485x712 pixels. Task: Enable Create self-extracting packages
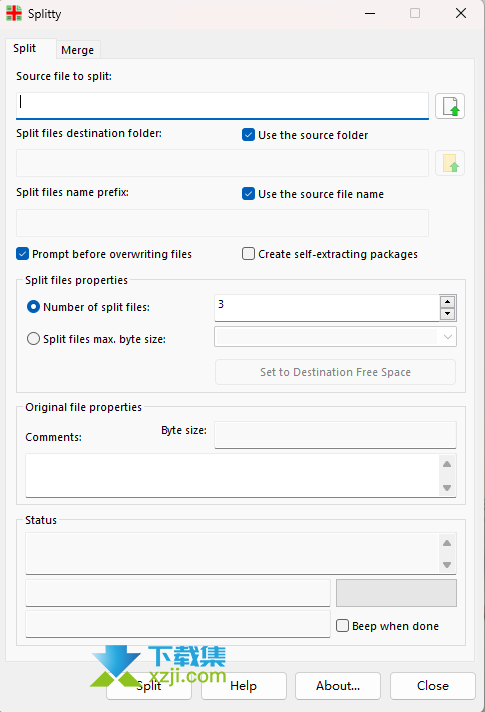248,254
